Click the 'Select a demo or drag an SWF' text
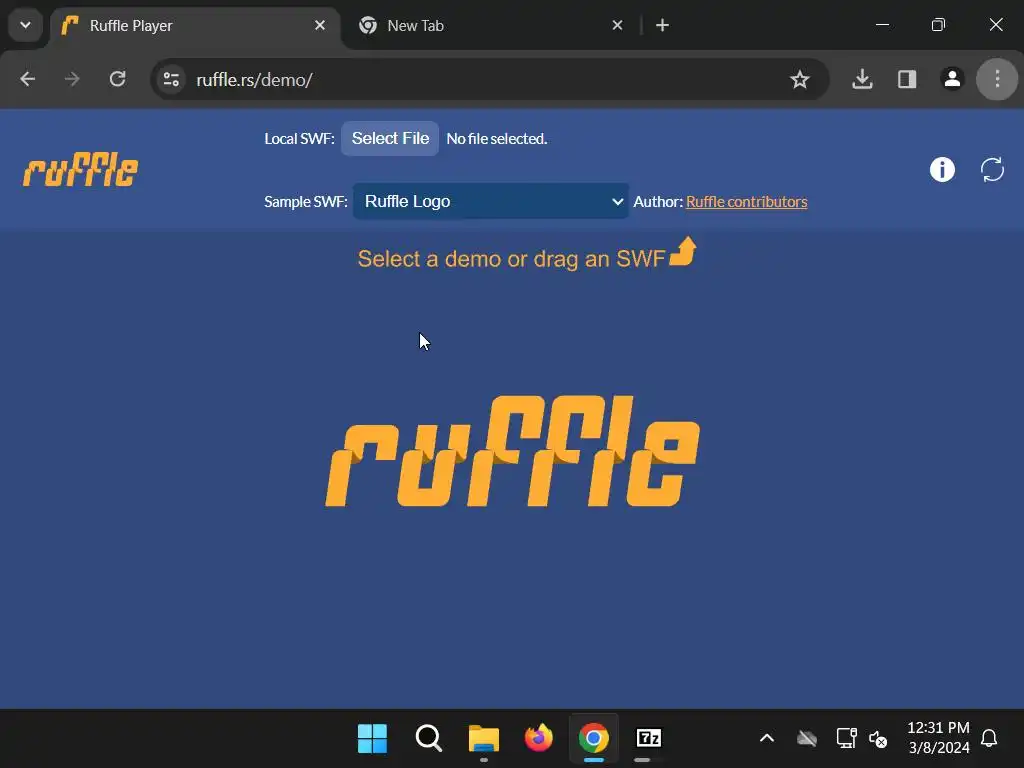 pyautogui.click(x=511, y=259)
